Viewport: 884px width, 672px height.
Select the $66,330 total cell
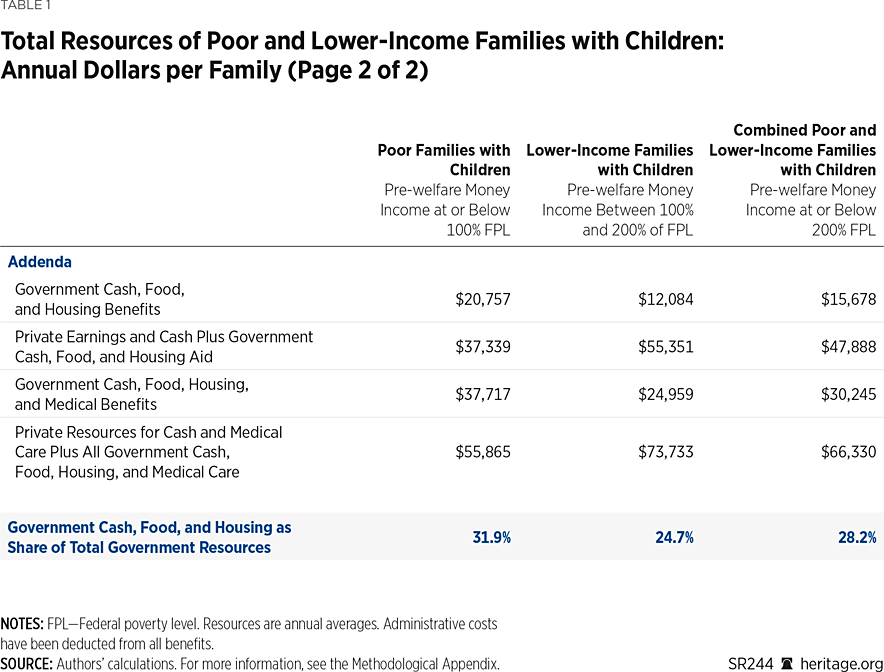pos(848,452)
